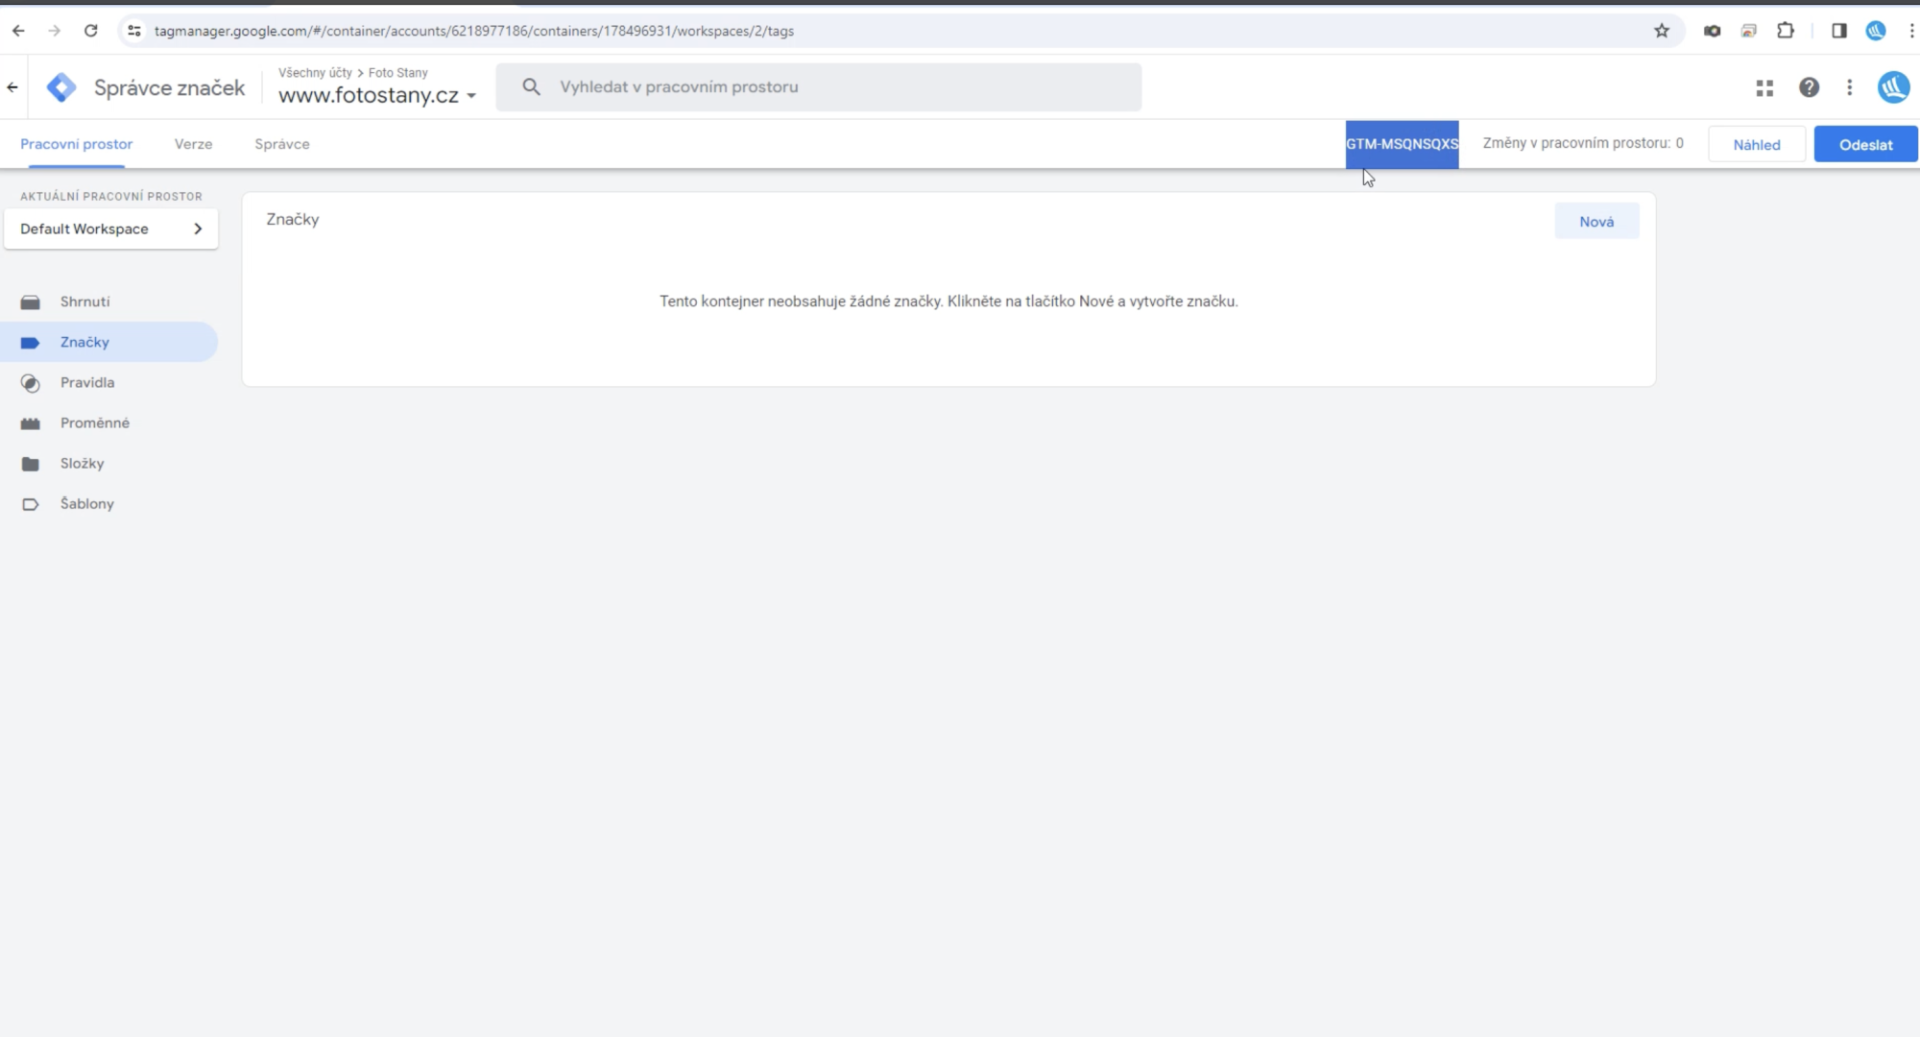This screenshot has height=1037, width=1920.
Task: Click the Foto Stany breadcrumb link
Action: pos(398,73)
